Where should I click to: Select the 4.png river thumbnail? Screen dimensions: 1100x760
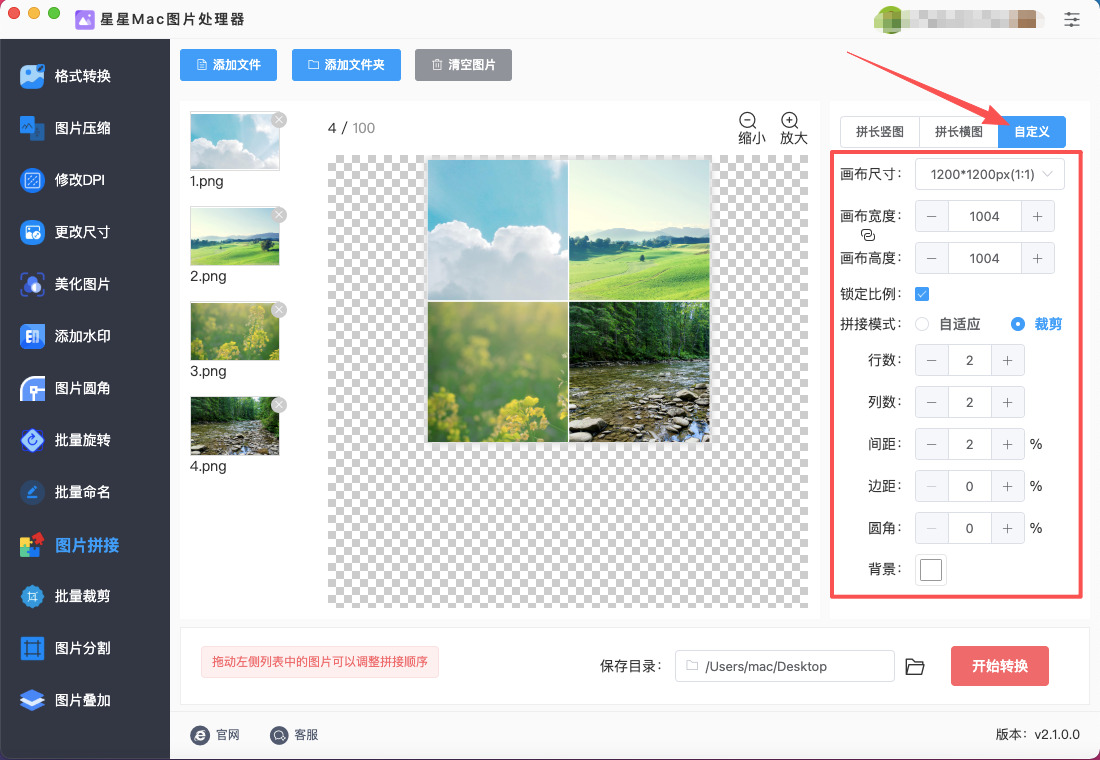234,426
